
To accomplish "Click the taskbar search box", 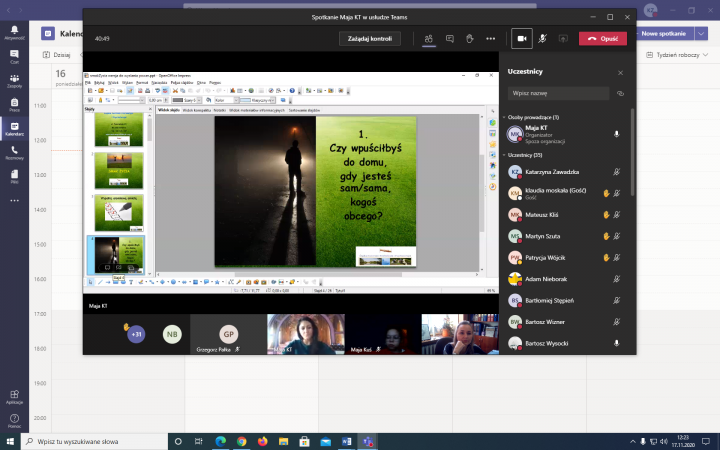I will click(94, 441).
